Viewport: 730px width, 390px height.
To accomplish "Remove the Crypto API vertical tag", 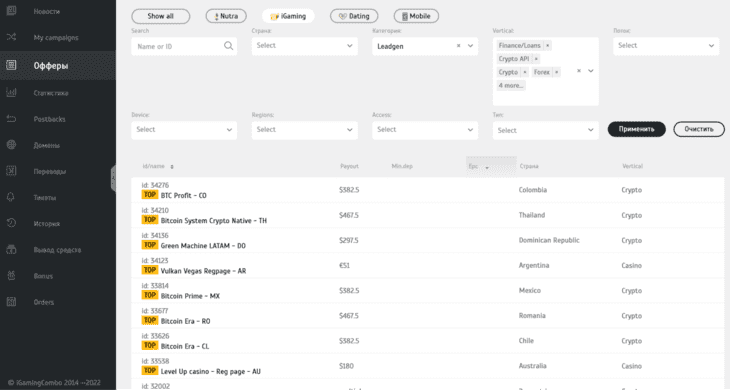I will pos(536,59).
